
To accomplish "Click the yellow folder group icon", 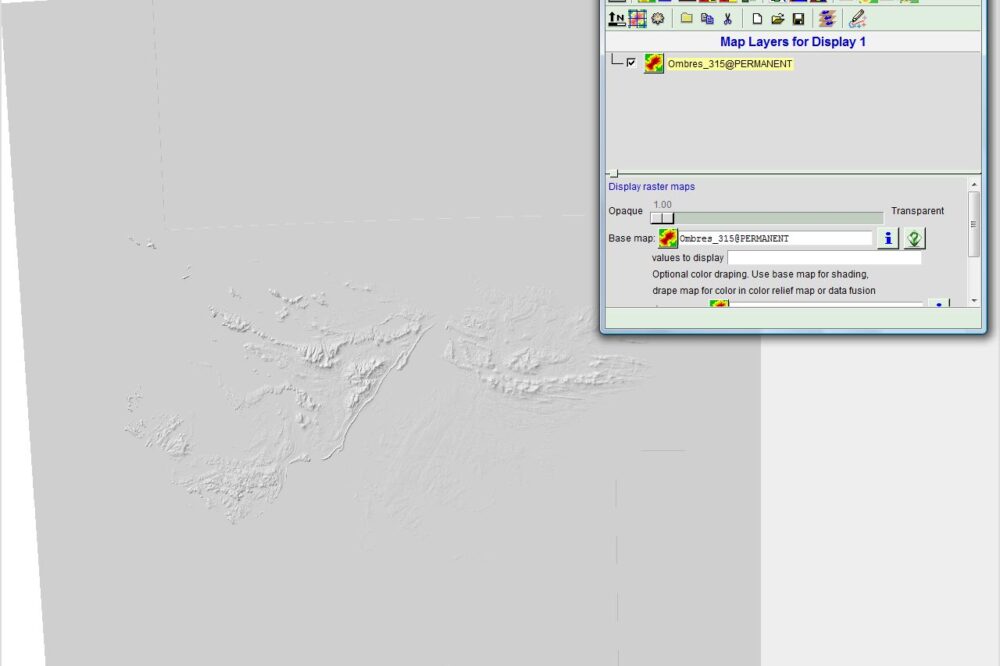I will [x=687, y=18].
